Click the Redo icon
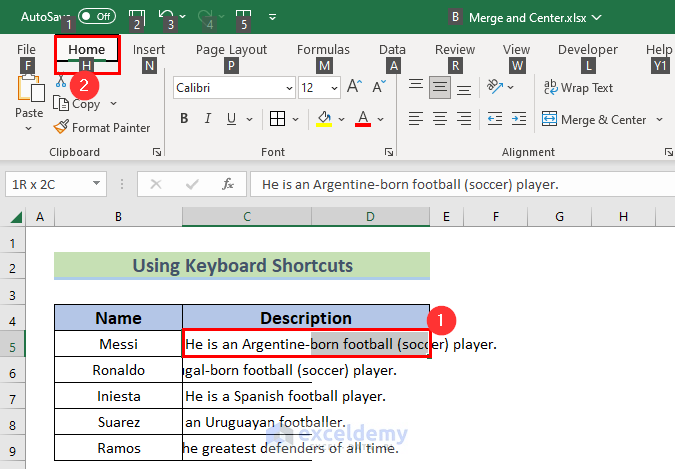675x469 pixels. pos(206,16)
